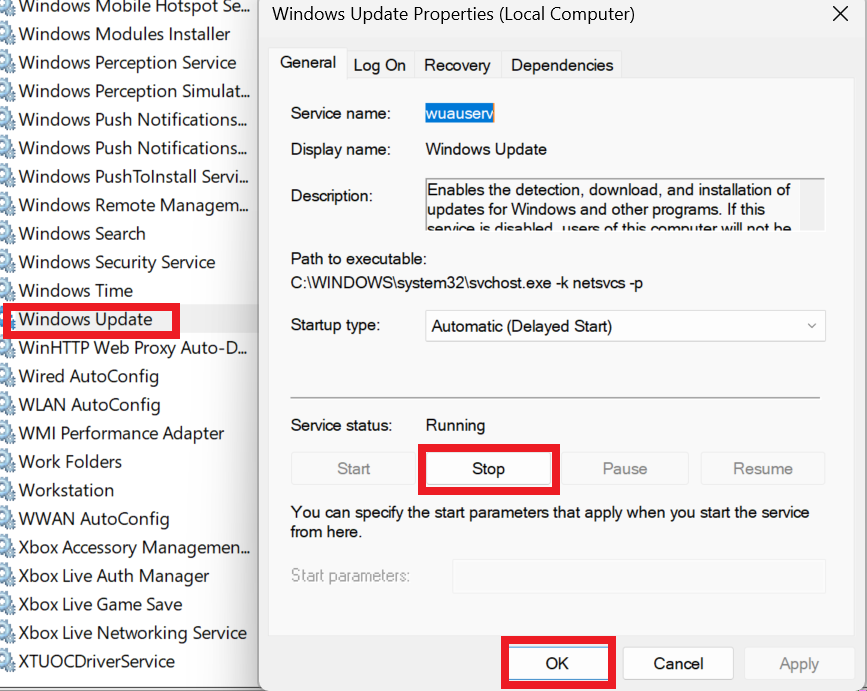867x691 pixels.
Task: Click gear icon beside Wired AutoConfig
Action: (x=7, y=376)
